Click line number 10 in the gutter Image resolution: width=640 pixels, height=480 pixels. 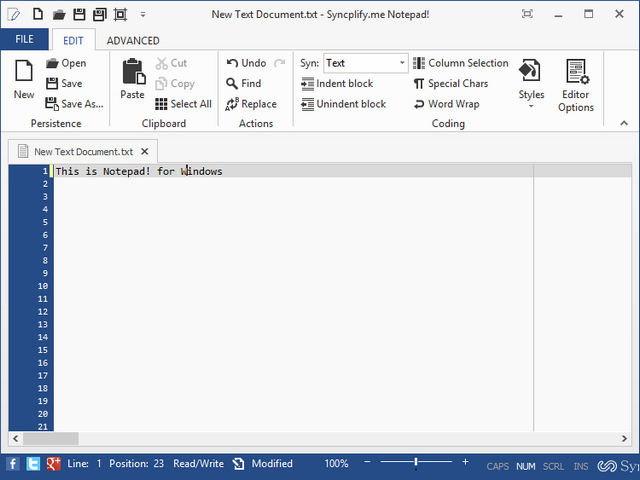[x=43, y=286]
